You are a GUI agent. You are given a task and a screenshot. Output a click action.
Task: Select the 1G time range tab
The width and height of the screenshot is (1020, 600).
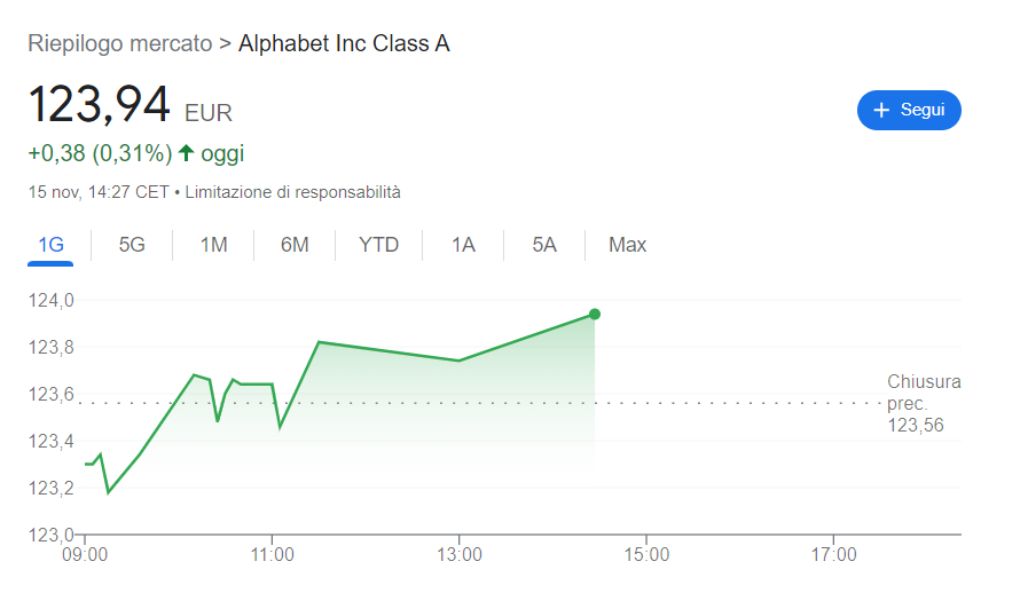click(51, 245)
